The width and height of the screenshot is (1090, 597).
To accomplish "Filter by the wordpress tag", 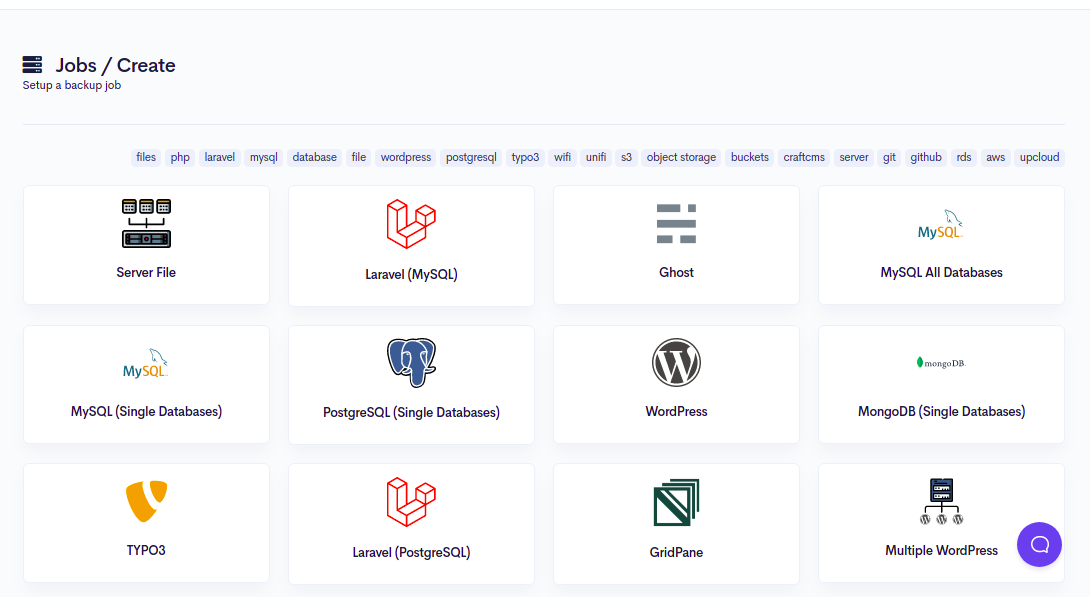I will (x=406, y=157).
